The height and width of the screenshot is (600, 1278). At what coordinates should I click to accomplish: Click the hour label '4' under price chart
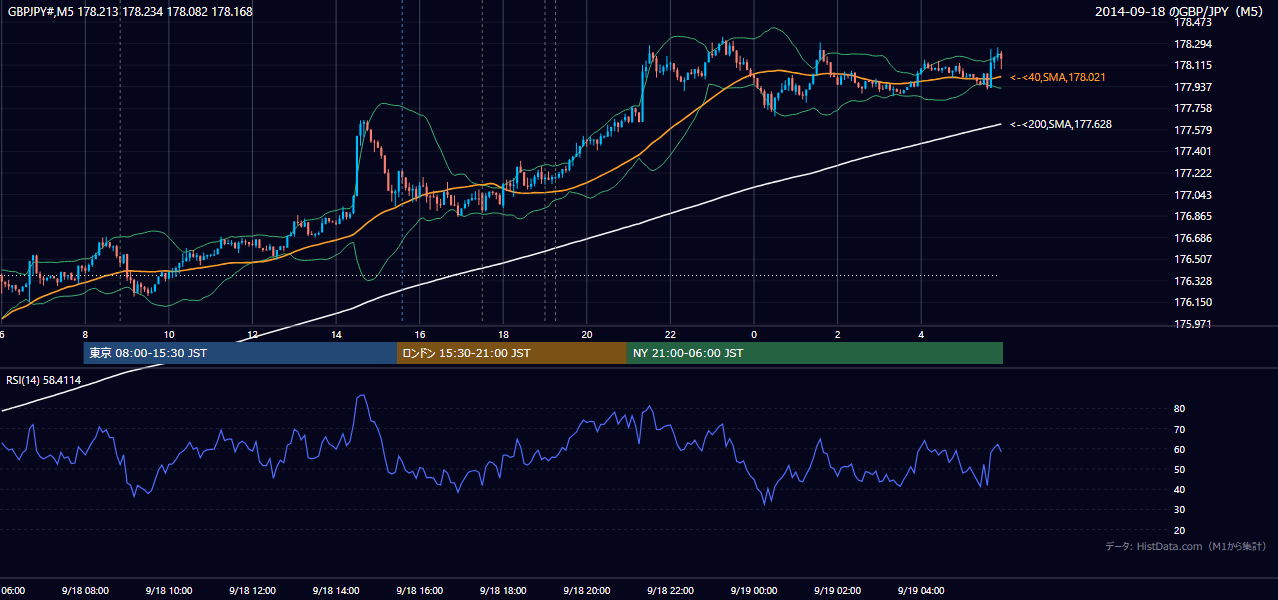click(921, 334)
